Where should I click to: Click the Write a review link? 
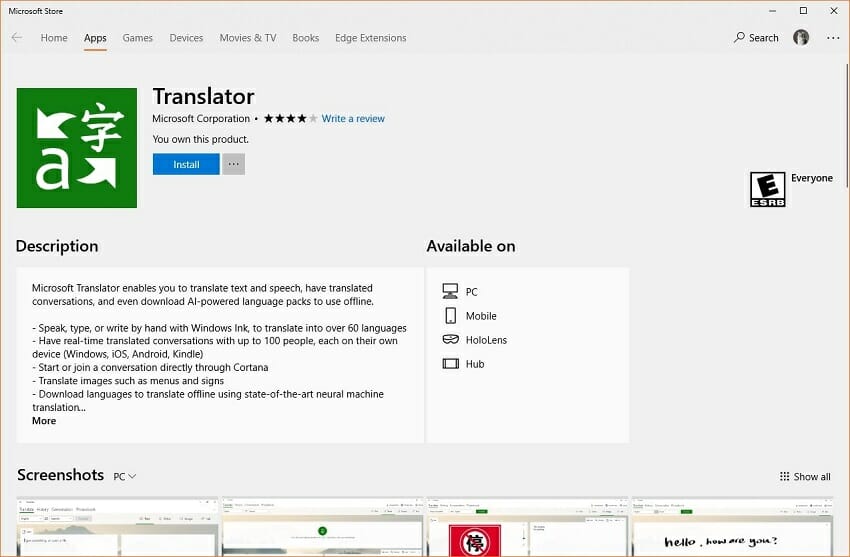pos(353,119)
